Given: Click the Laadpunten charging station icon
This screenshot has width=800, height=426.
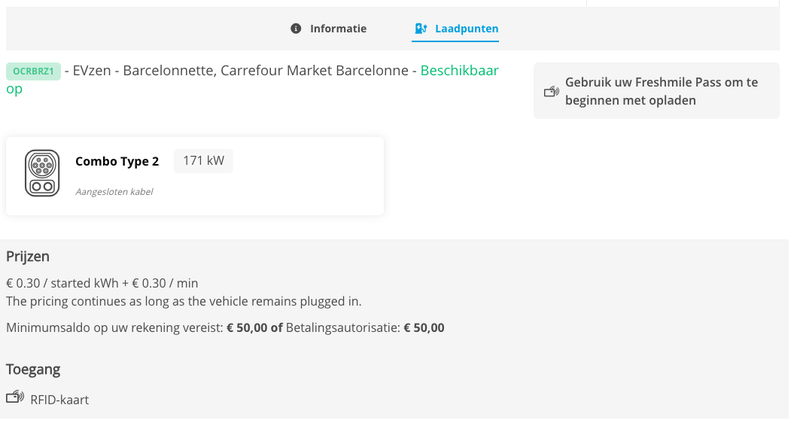Looking at the screenshot, I should (421, 29).
